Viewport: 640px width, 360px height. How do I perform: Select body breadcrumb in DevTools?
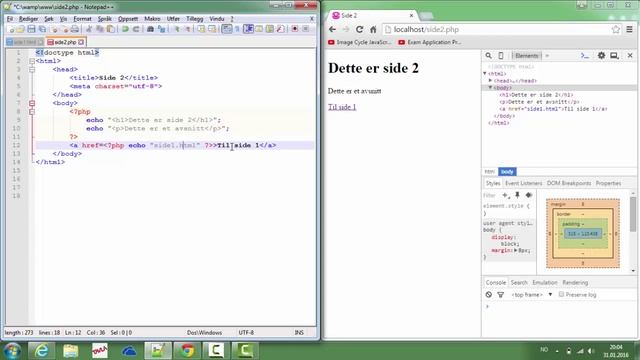[x=507, y=172]
